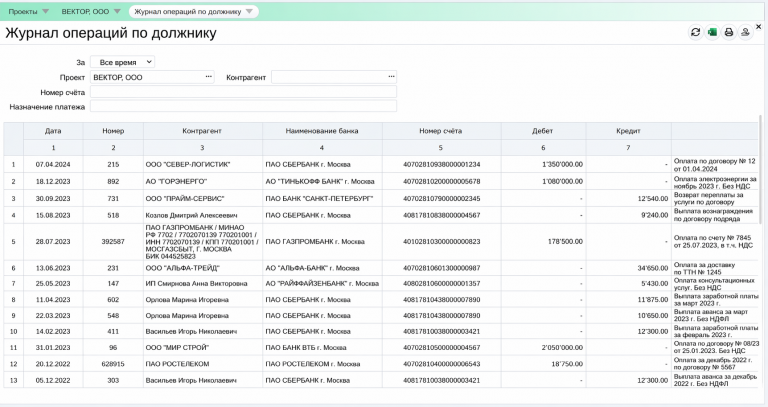Click the Наименование банка column header
The width and height of the screenshot is (768, 407).
coord(322,131)
